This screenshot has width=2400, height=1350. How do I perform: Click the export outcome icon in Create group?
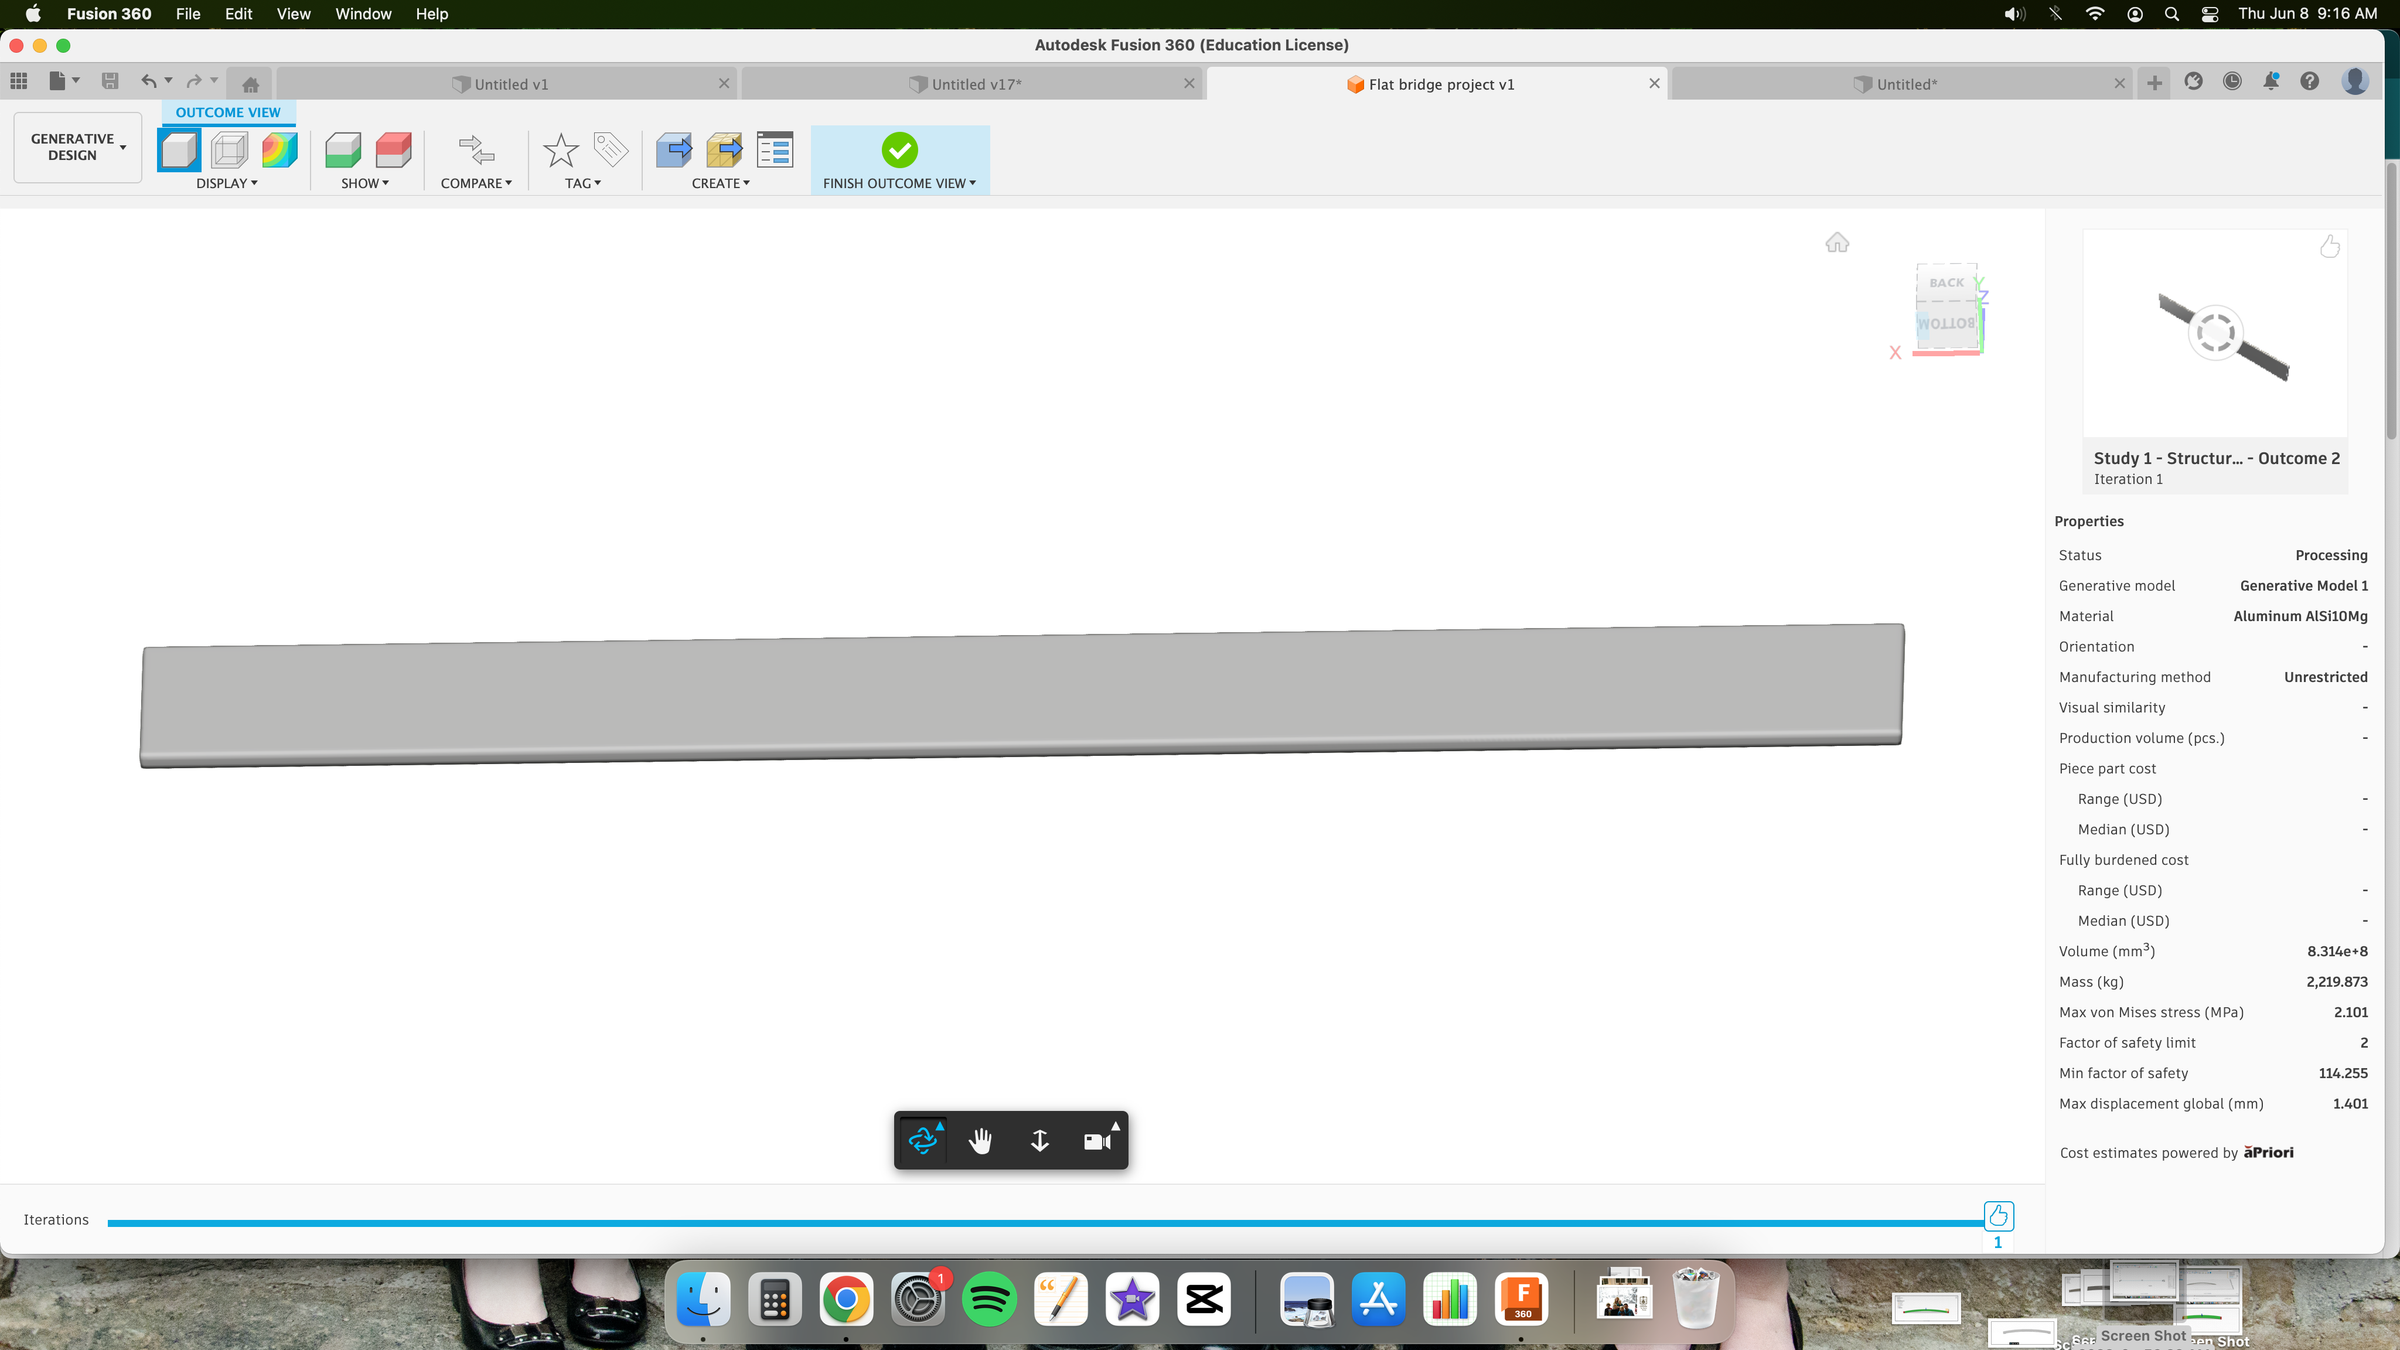pos(675,150)
